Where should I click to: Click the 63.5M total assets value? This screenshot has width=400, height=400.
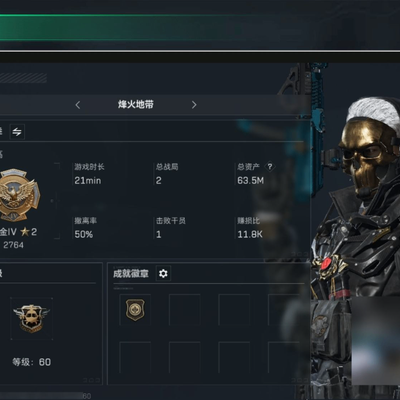(250, 181)
